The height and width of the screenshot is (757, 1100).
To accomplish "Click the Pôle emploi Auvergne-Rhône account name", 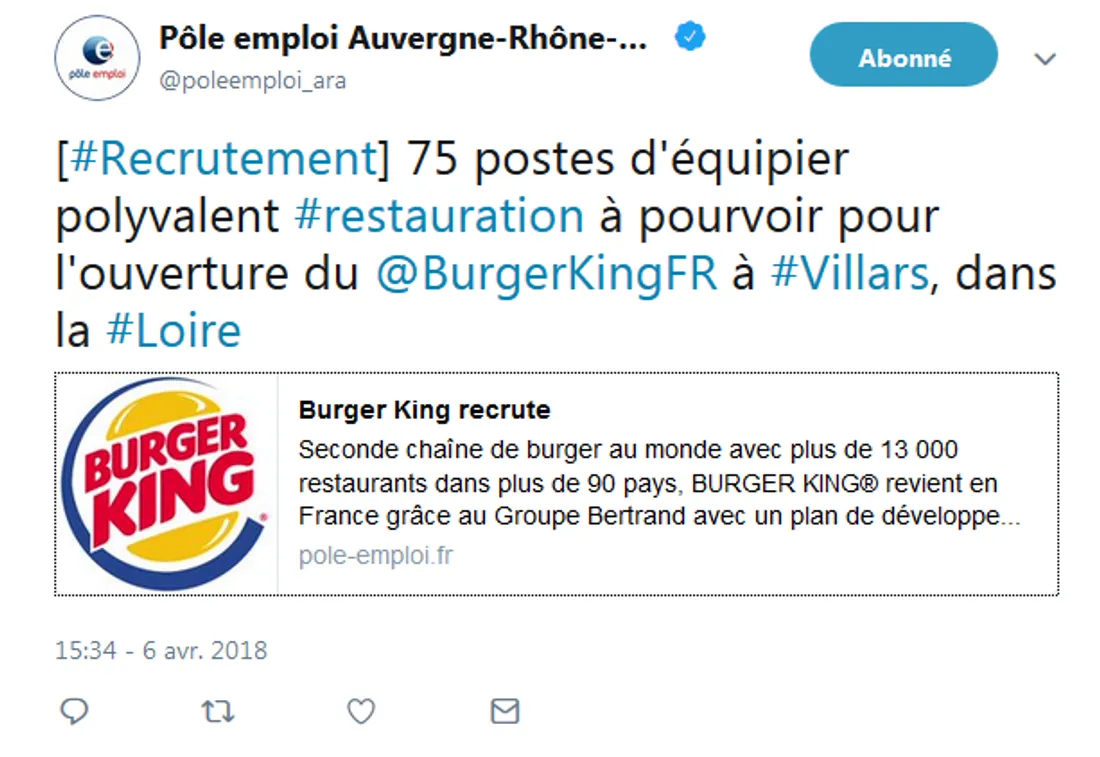I will tap(403, 38).
